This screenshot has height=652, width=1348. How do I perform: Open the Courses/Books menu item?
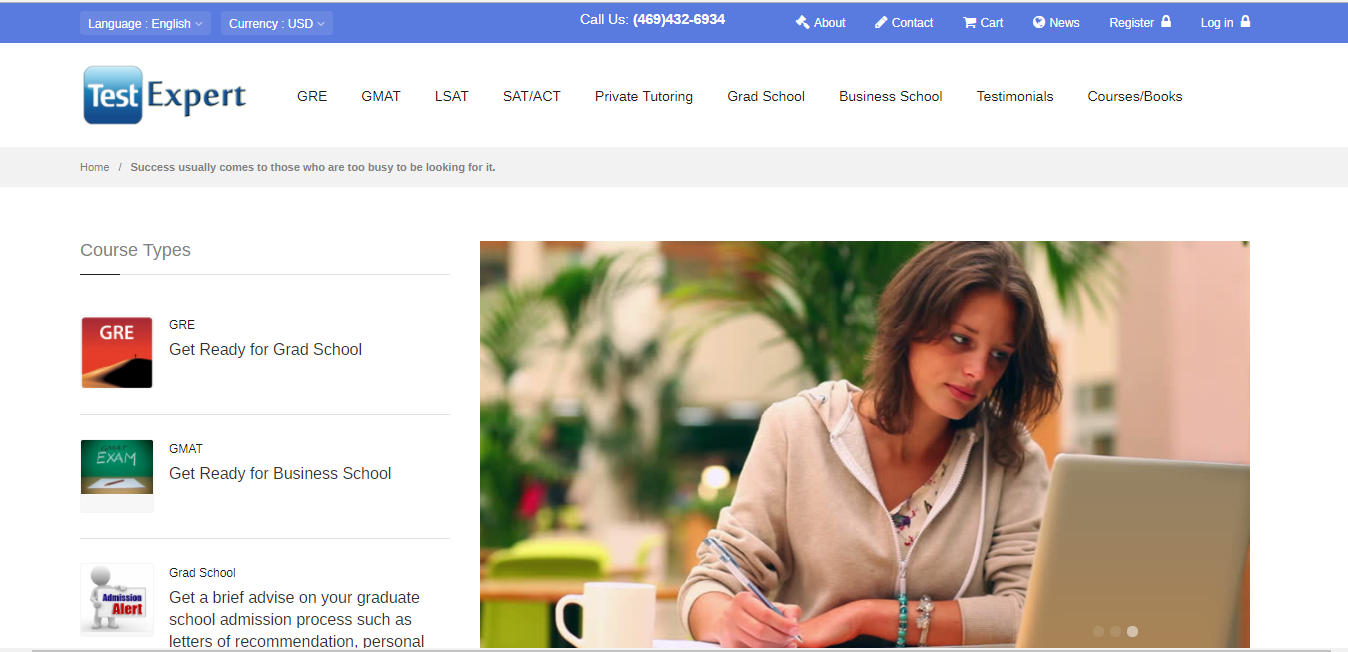click(1135, 96)
